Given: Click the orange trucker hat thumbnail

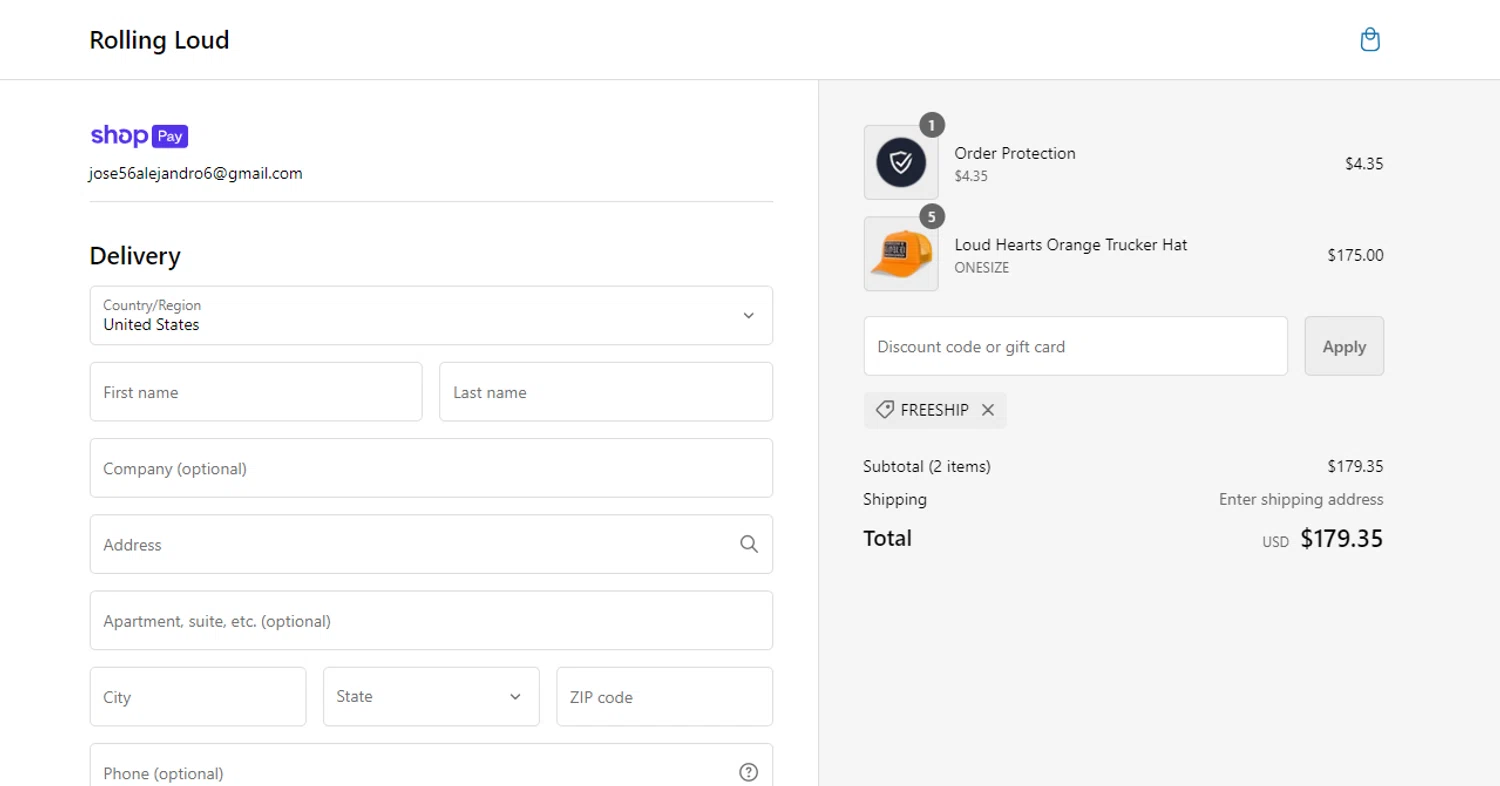Looking at the screenshot, I should (901, 254).
